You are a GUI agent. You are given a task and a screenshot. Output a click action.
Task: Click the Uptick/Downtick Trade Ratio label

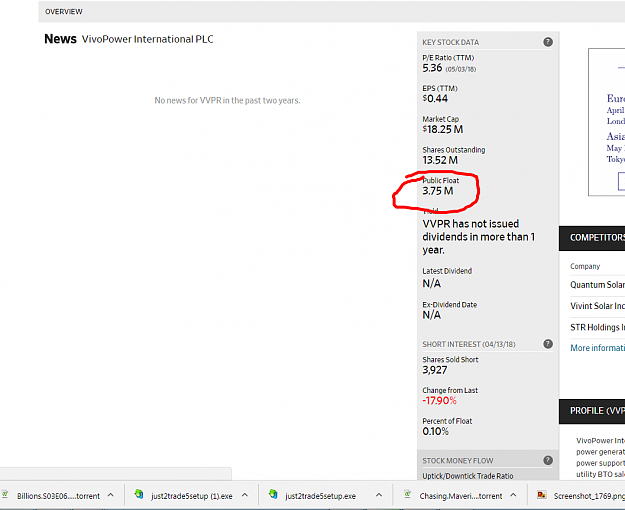coord(468,476)
